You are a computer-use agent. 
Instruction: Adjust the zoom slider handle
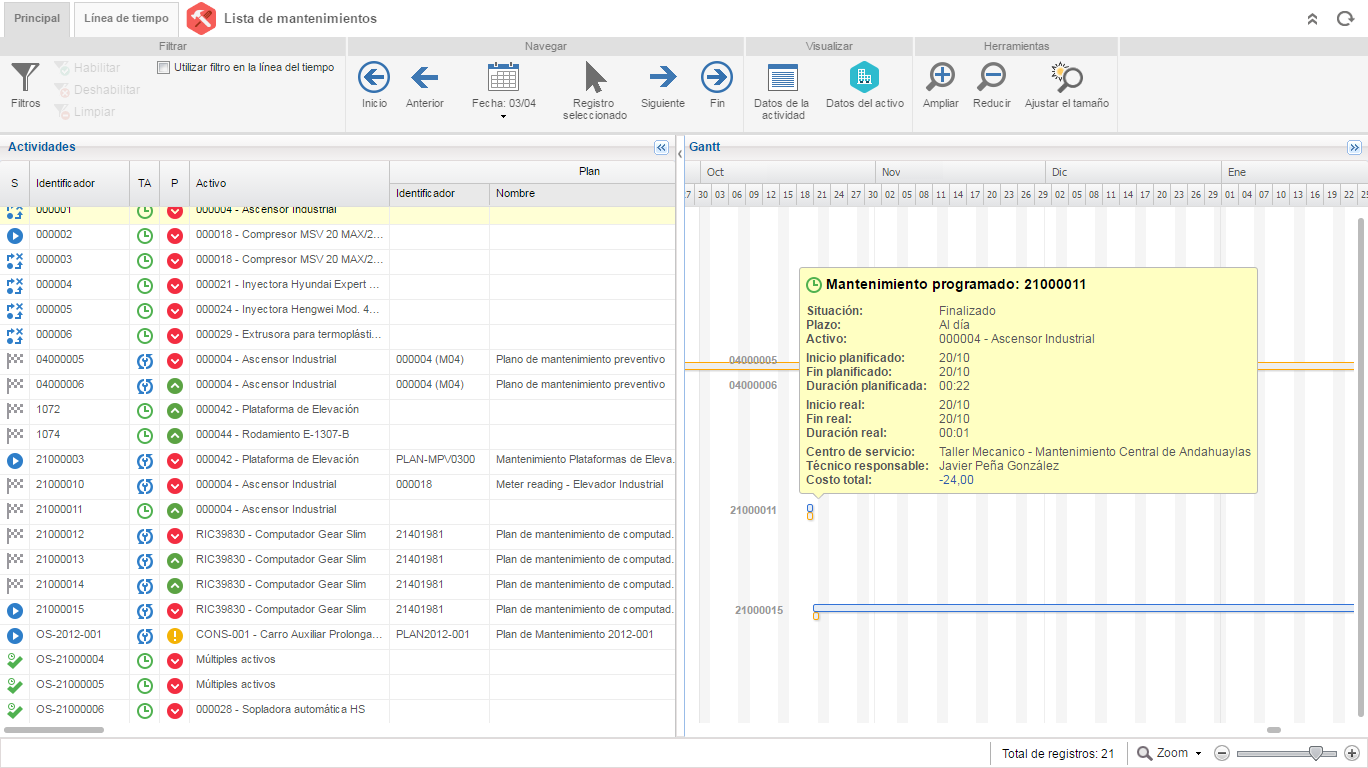[x=1316, y=753]
